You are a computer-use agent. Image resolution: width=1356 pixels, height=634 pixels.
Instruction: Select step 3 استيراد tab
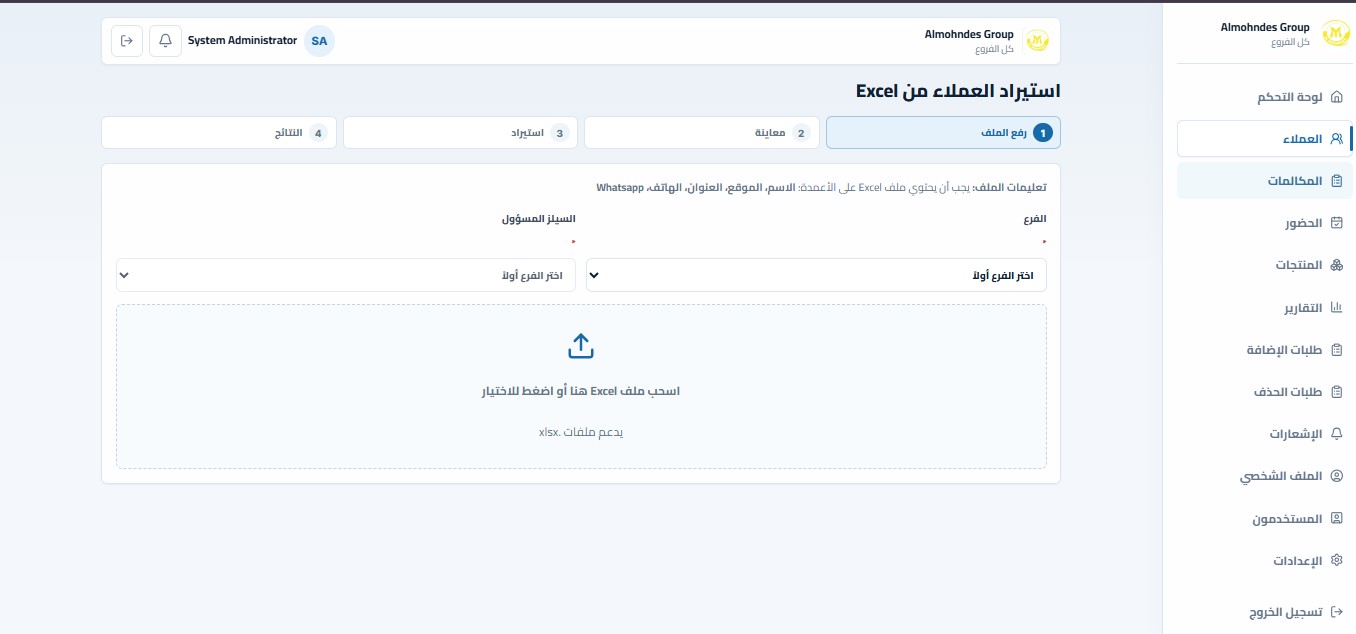[x=460, y=133]
